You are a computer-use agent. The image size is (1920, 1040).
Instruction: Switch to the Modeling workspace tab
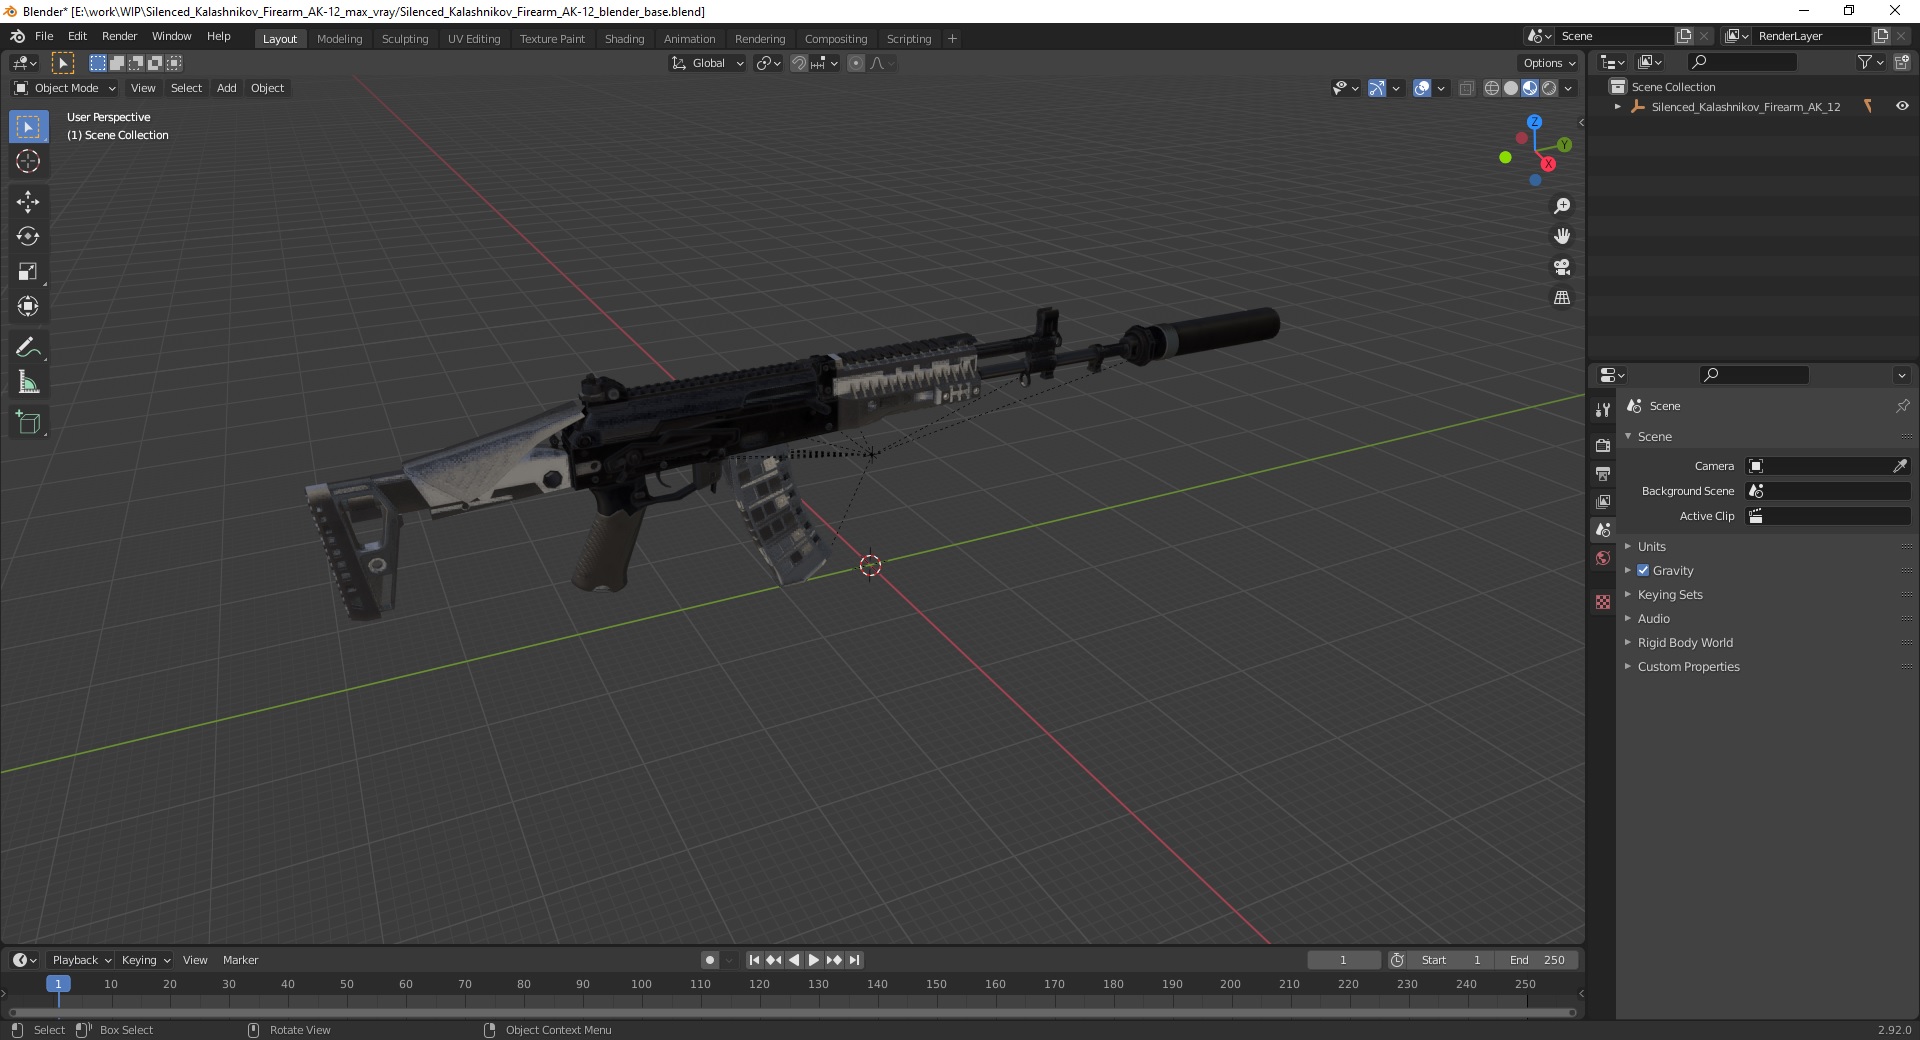(x=339, y=39)
